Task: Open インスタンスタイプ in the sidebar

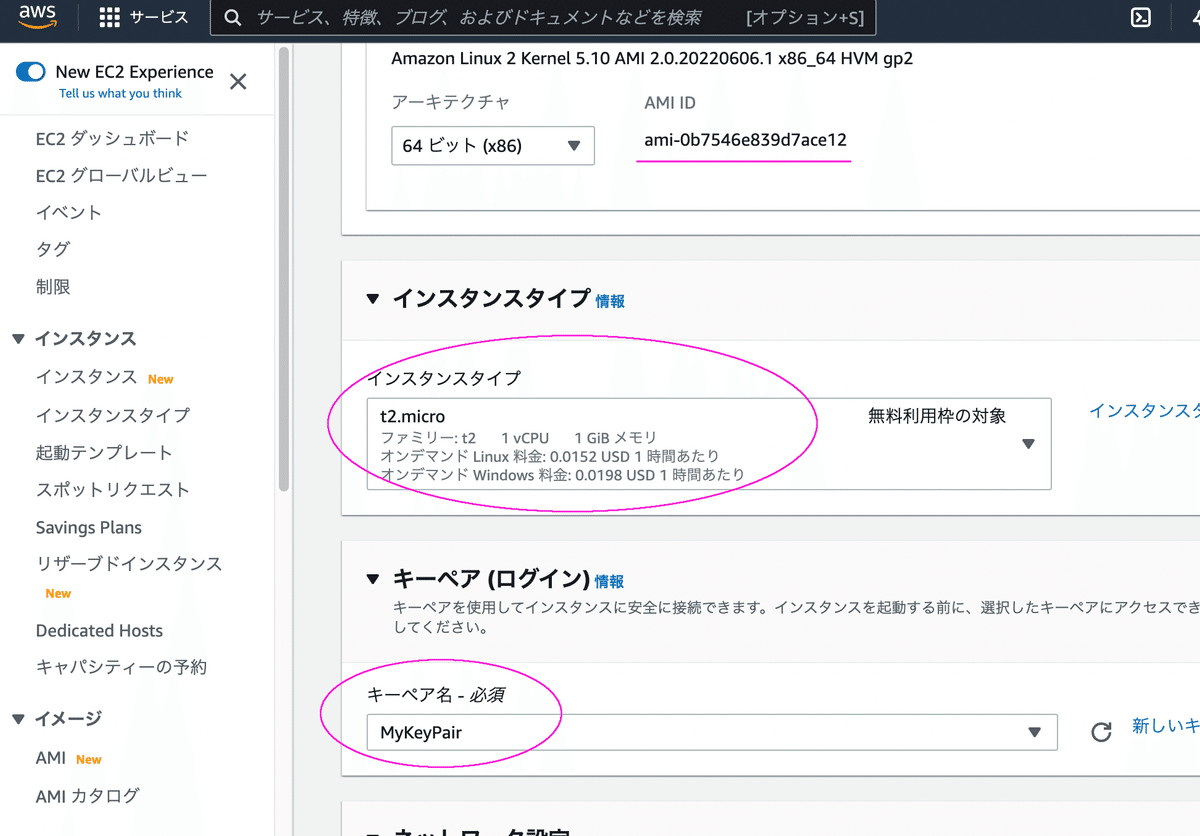Action: click(x=112, y=415)
